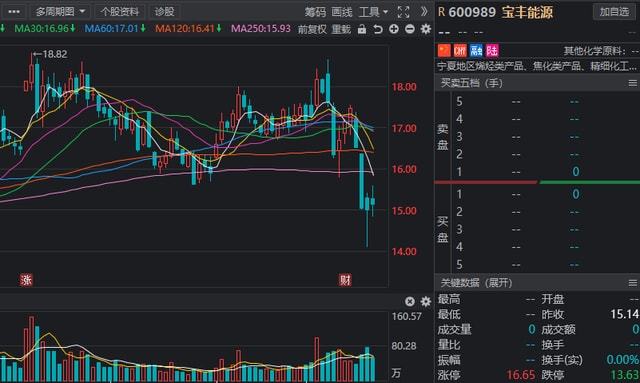Toggle 前复权 price adjustment mode
This screenshot has height=383, width=640.
pyautogui.click(x=312, y=29)
